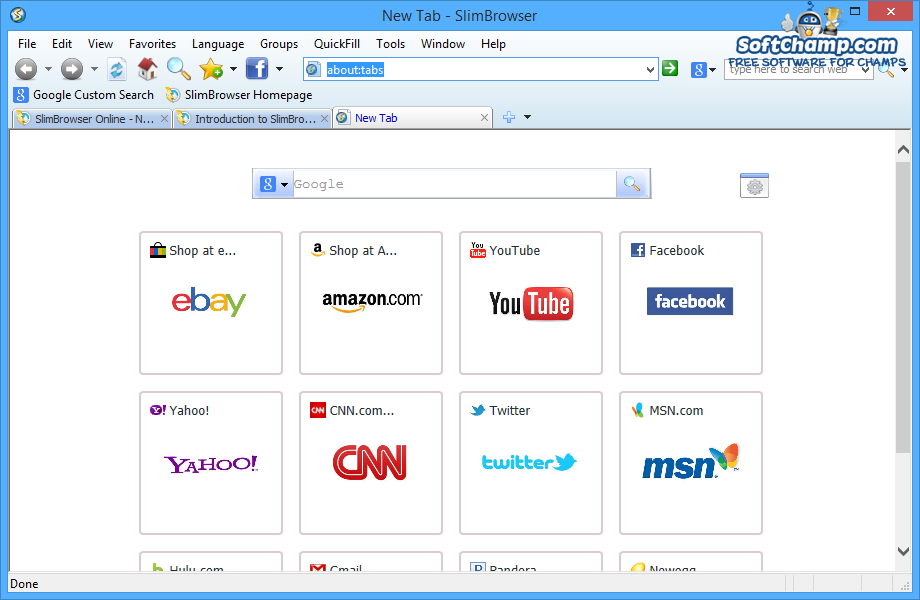Click the yellow star favorites icon
The height and width of the screenshot is (600, 920).
213,69
